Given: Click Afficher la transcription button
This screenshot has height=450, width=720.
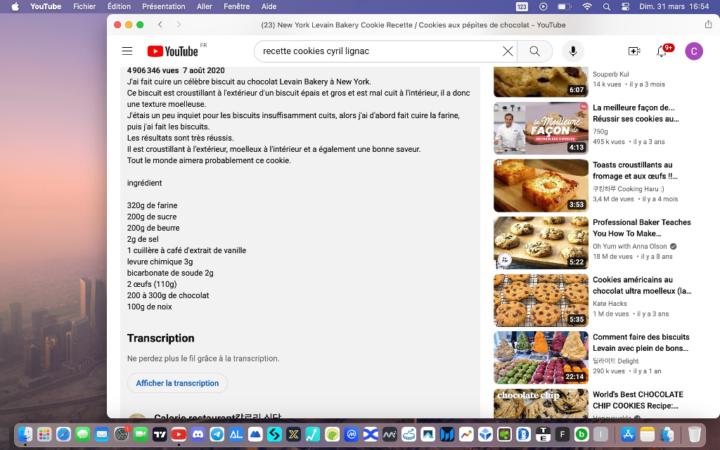Looking at the screenshot, I should (x=177, y=383).
